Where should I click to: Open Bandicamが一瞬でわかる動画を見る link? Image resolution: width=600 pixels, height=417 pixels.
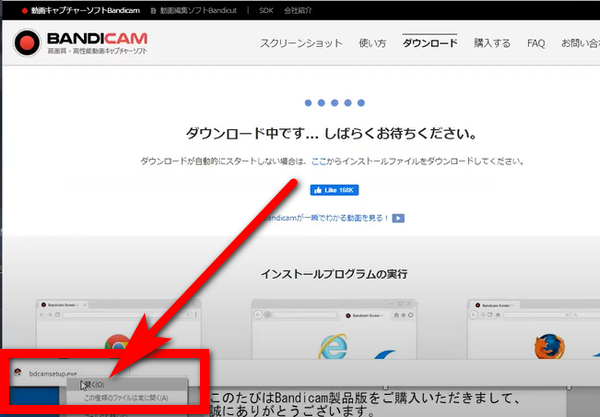326,218
